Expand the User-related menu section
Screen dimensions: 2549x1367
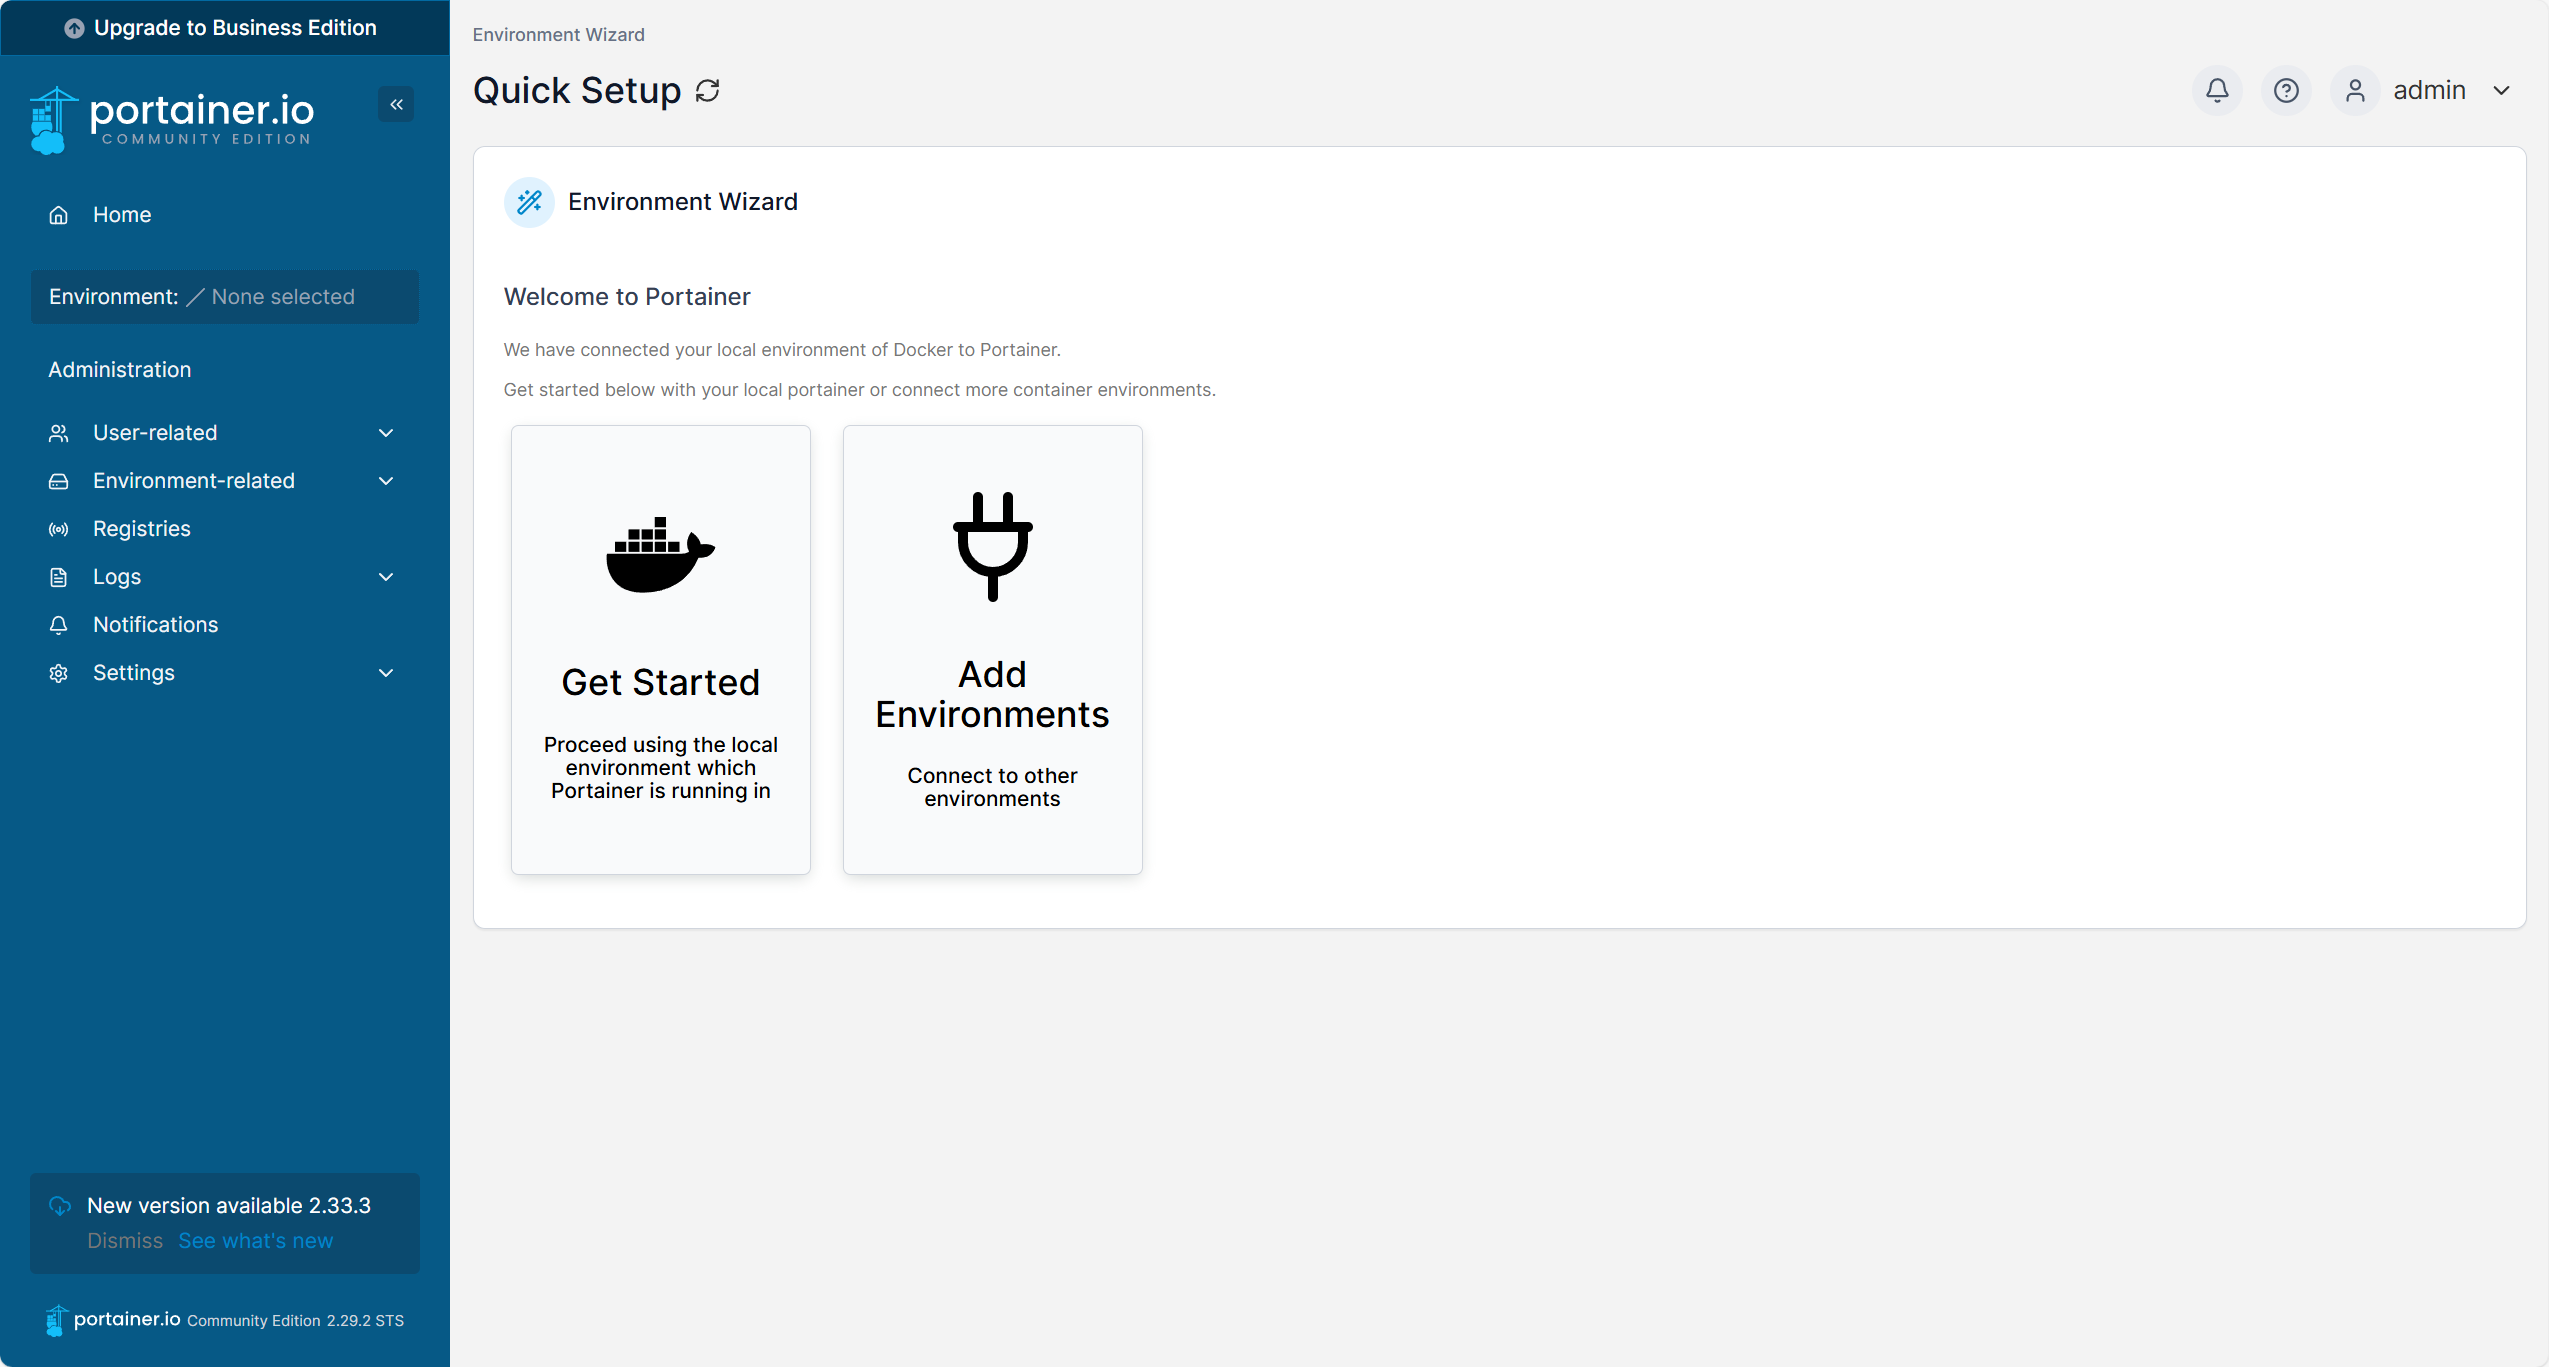[386, 433]
